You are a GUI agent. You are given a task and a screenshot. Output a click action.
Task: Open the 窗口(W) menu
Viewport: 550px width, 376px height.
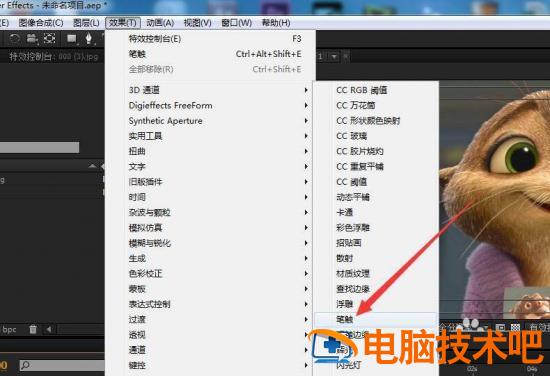236,23
